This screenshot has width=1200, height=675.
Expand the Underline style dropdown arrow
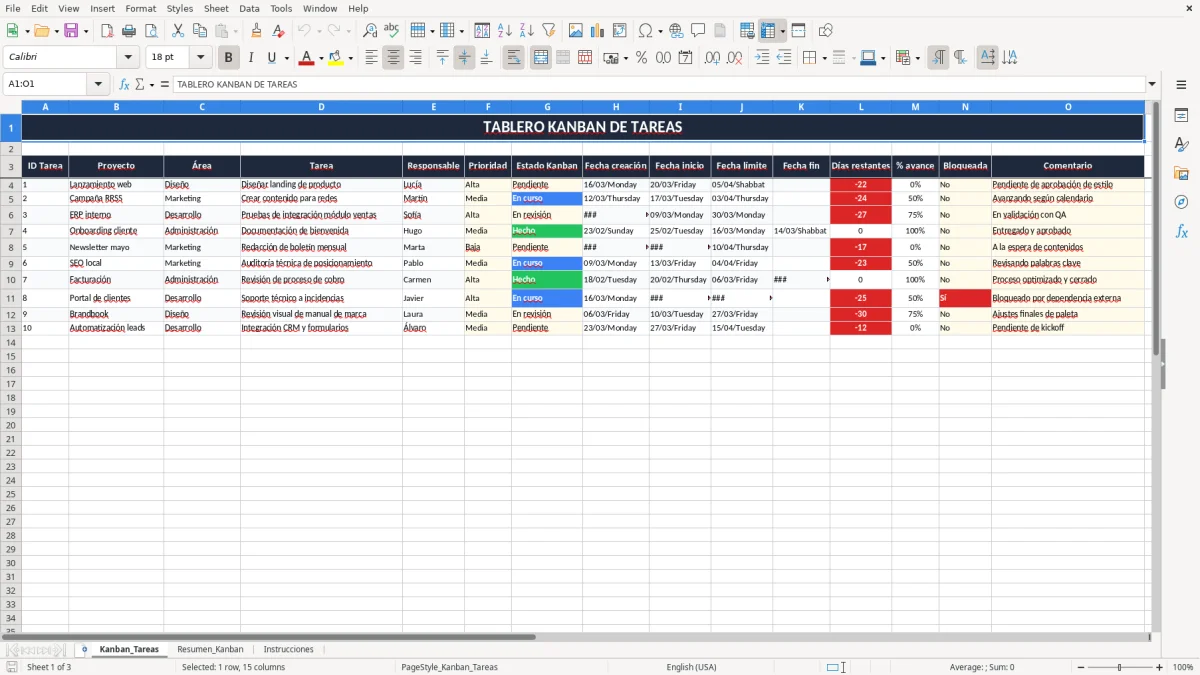[286, 58]
